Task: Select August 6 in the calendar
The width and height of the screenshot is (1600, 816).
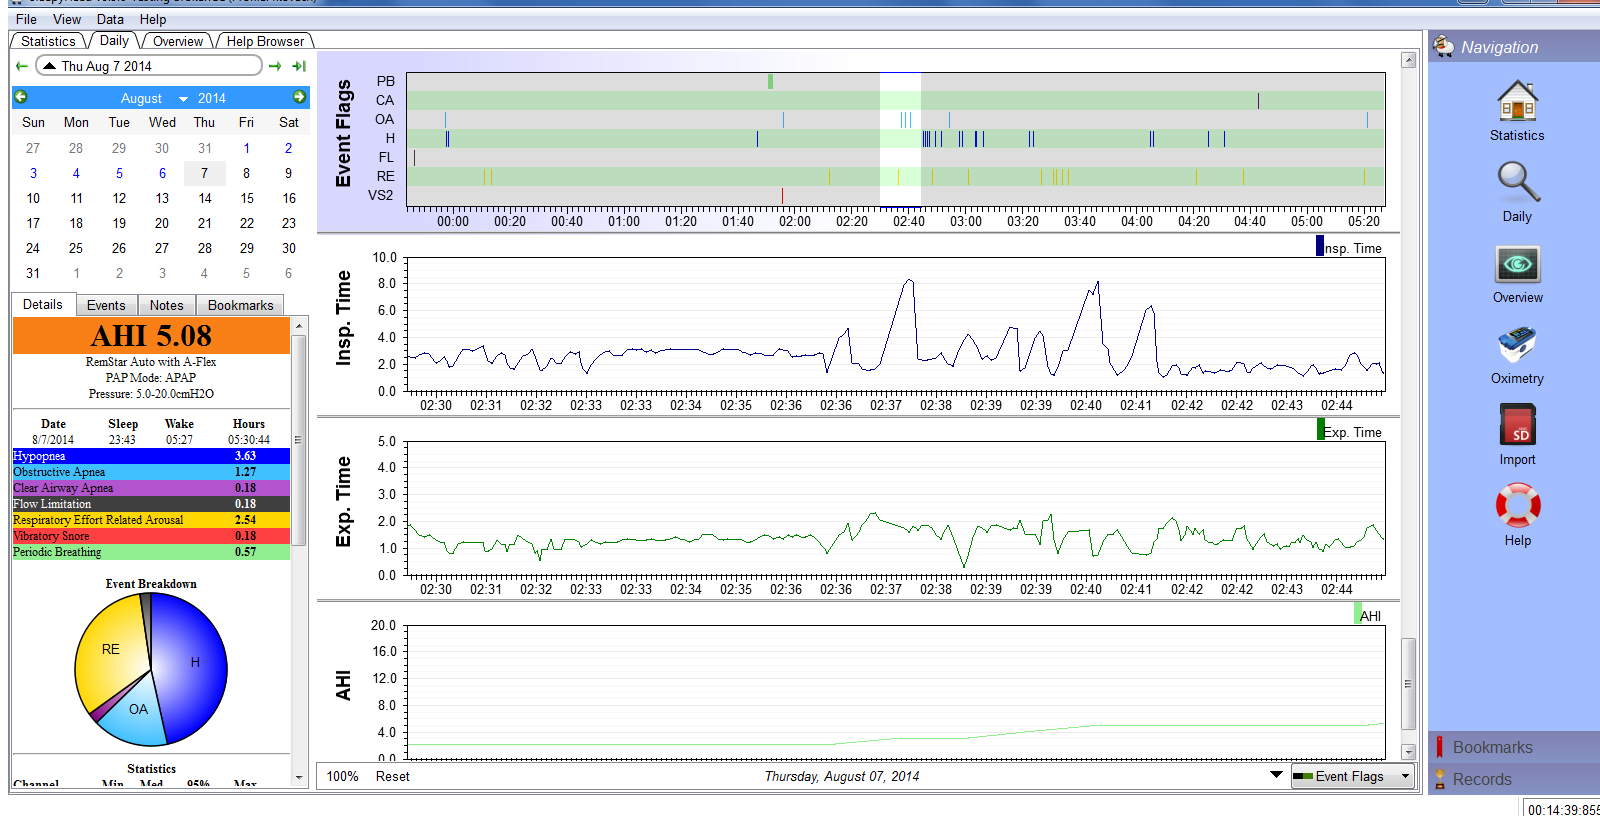Action: pyautogui.click(x=162, y=173)
